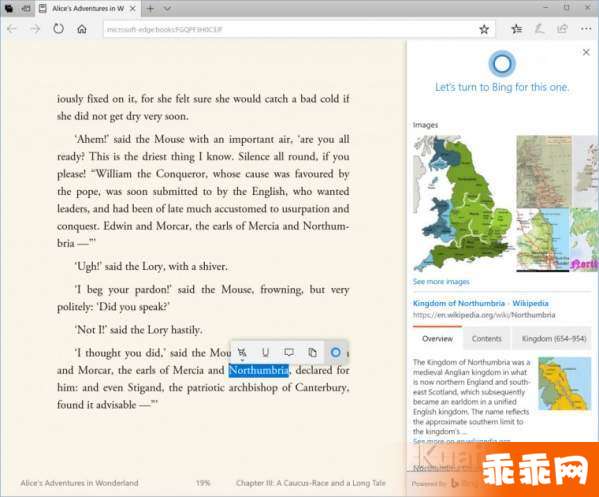Highlight selected text with highlighter icon
The width and height of the screenshot is (599, 497).
click(242, 353)
